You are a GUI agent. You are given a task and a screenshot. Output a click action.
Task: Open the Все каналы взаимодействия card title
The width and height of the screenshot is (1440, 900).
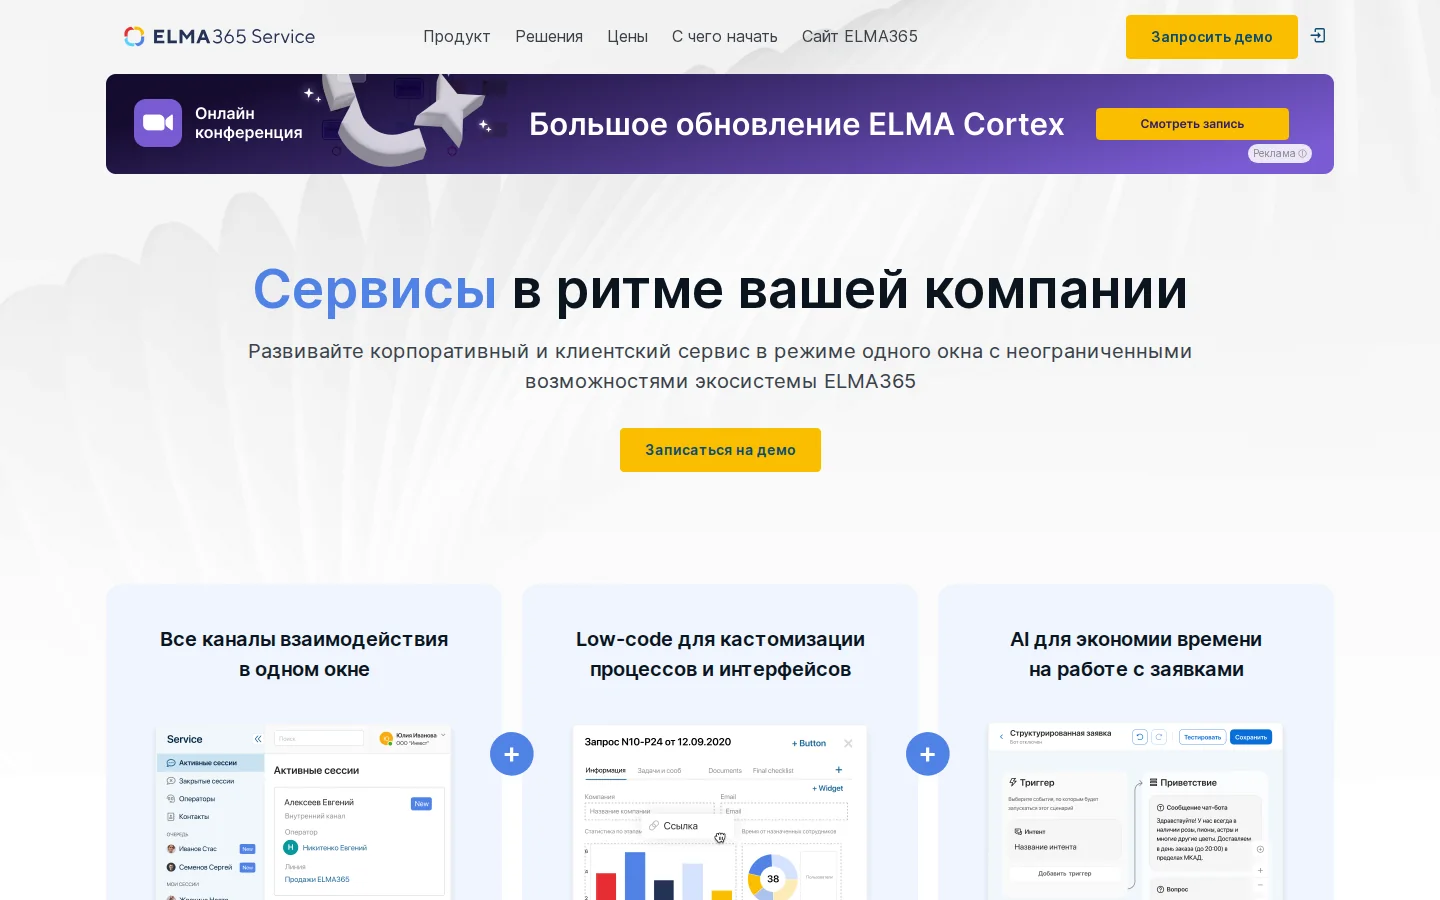pos(304,654)
